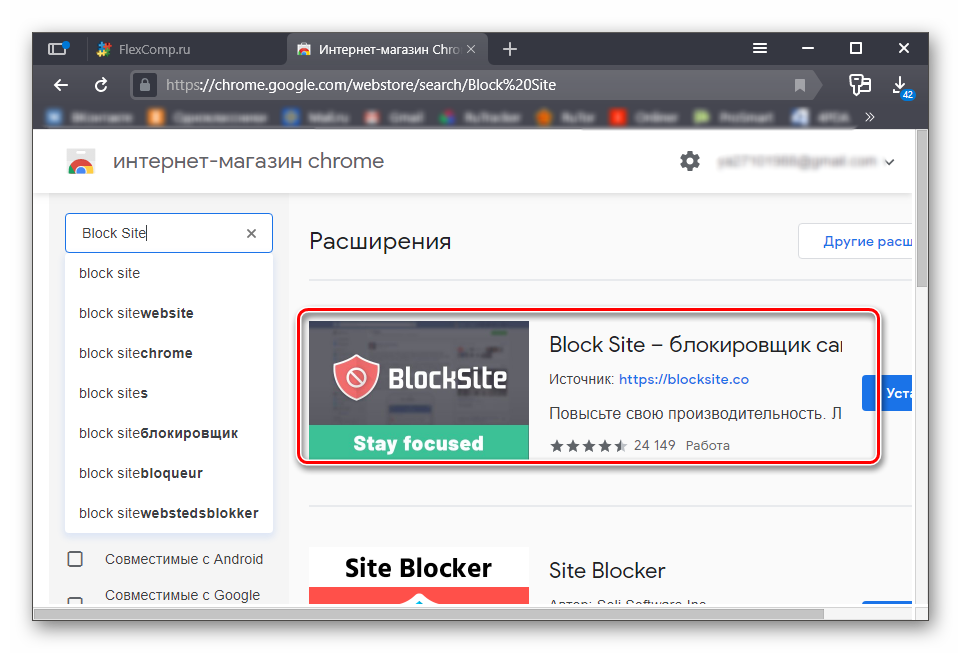The width and height of the screenshot is (961, 653).
Task: Click the Chrome Web Store logo
Action: (x=81, y=162)
